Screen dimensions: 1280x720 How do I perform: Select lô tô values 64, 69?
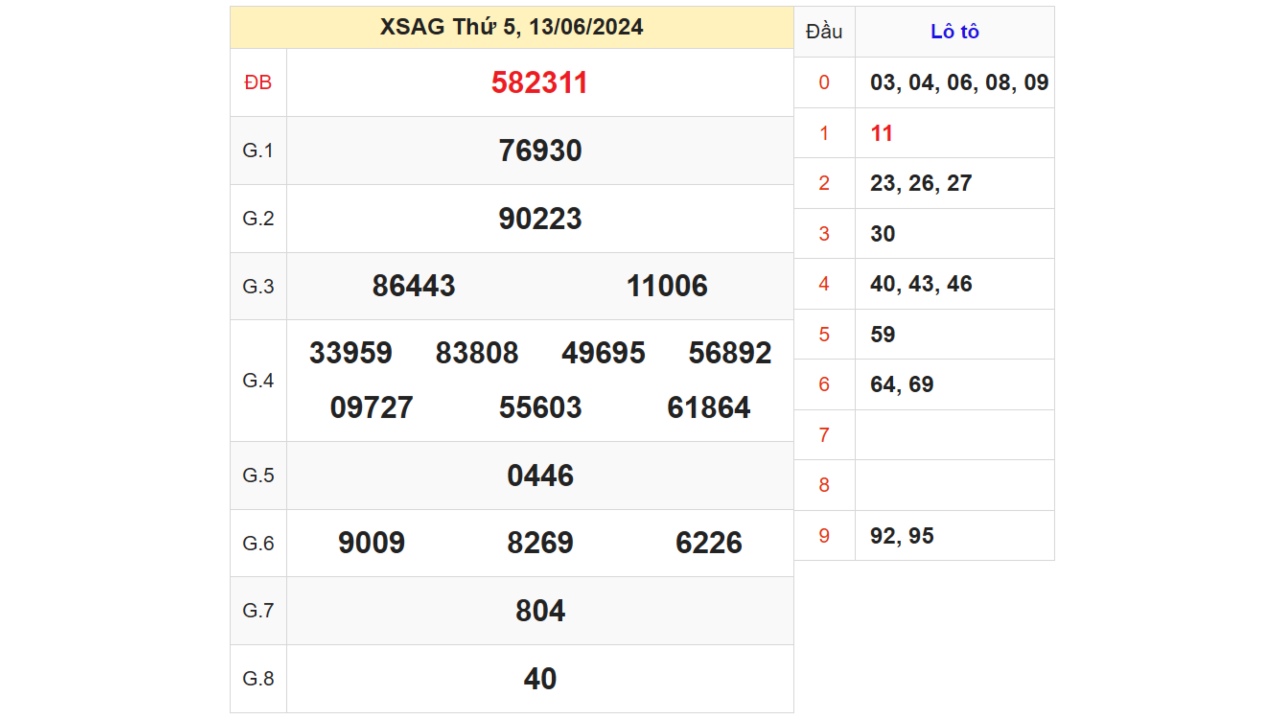coord(902,385)
